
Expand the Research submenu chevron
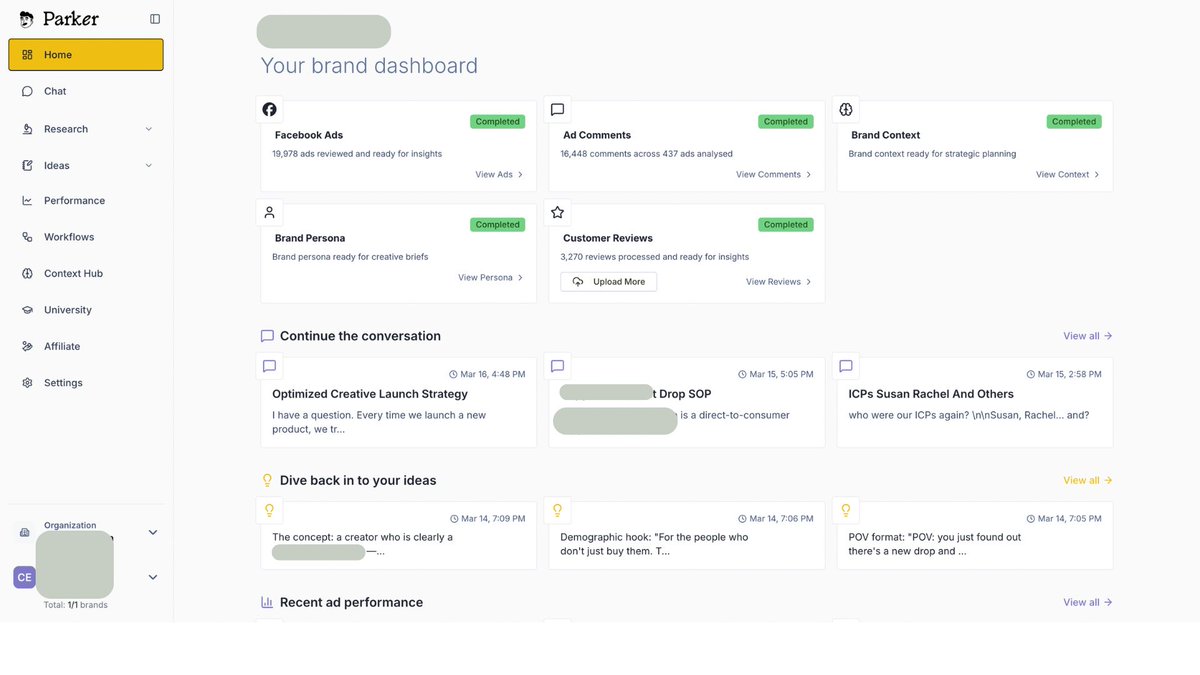[149, 129]
